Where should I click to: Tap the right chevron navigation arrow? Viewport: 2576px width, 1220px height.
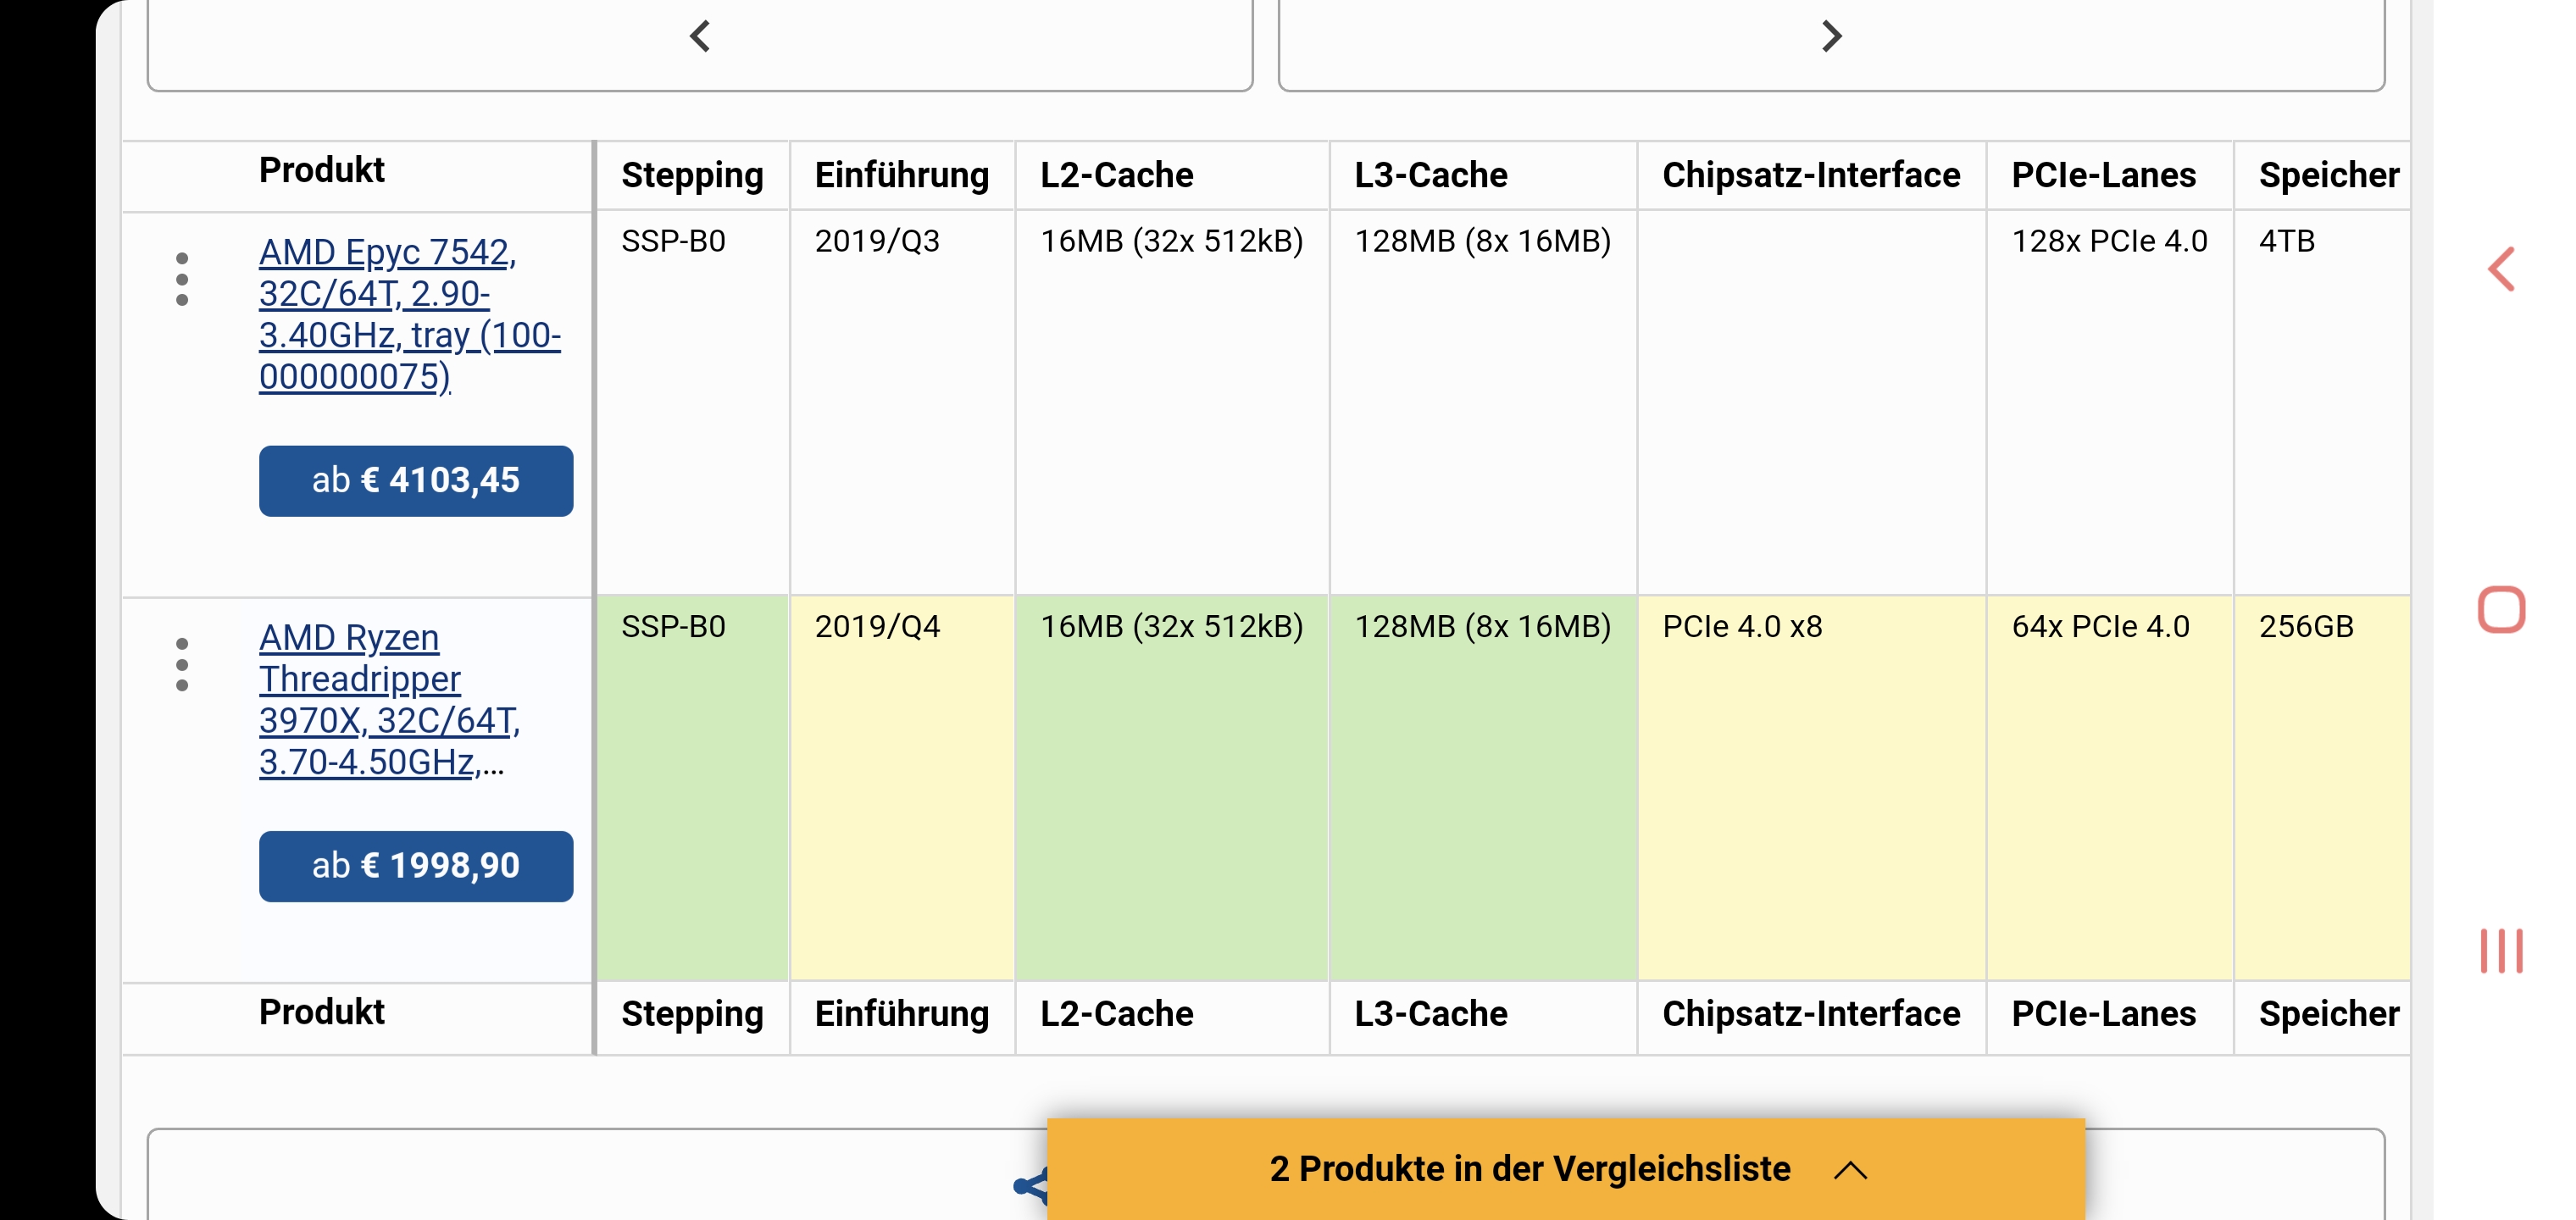[x=1831, y=37]
